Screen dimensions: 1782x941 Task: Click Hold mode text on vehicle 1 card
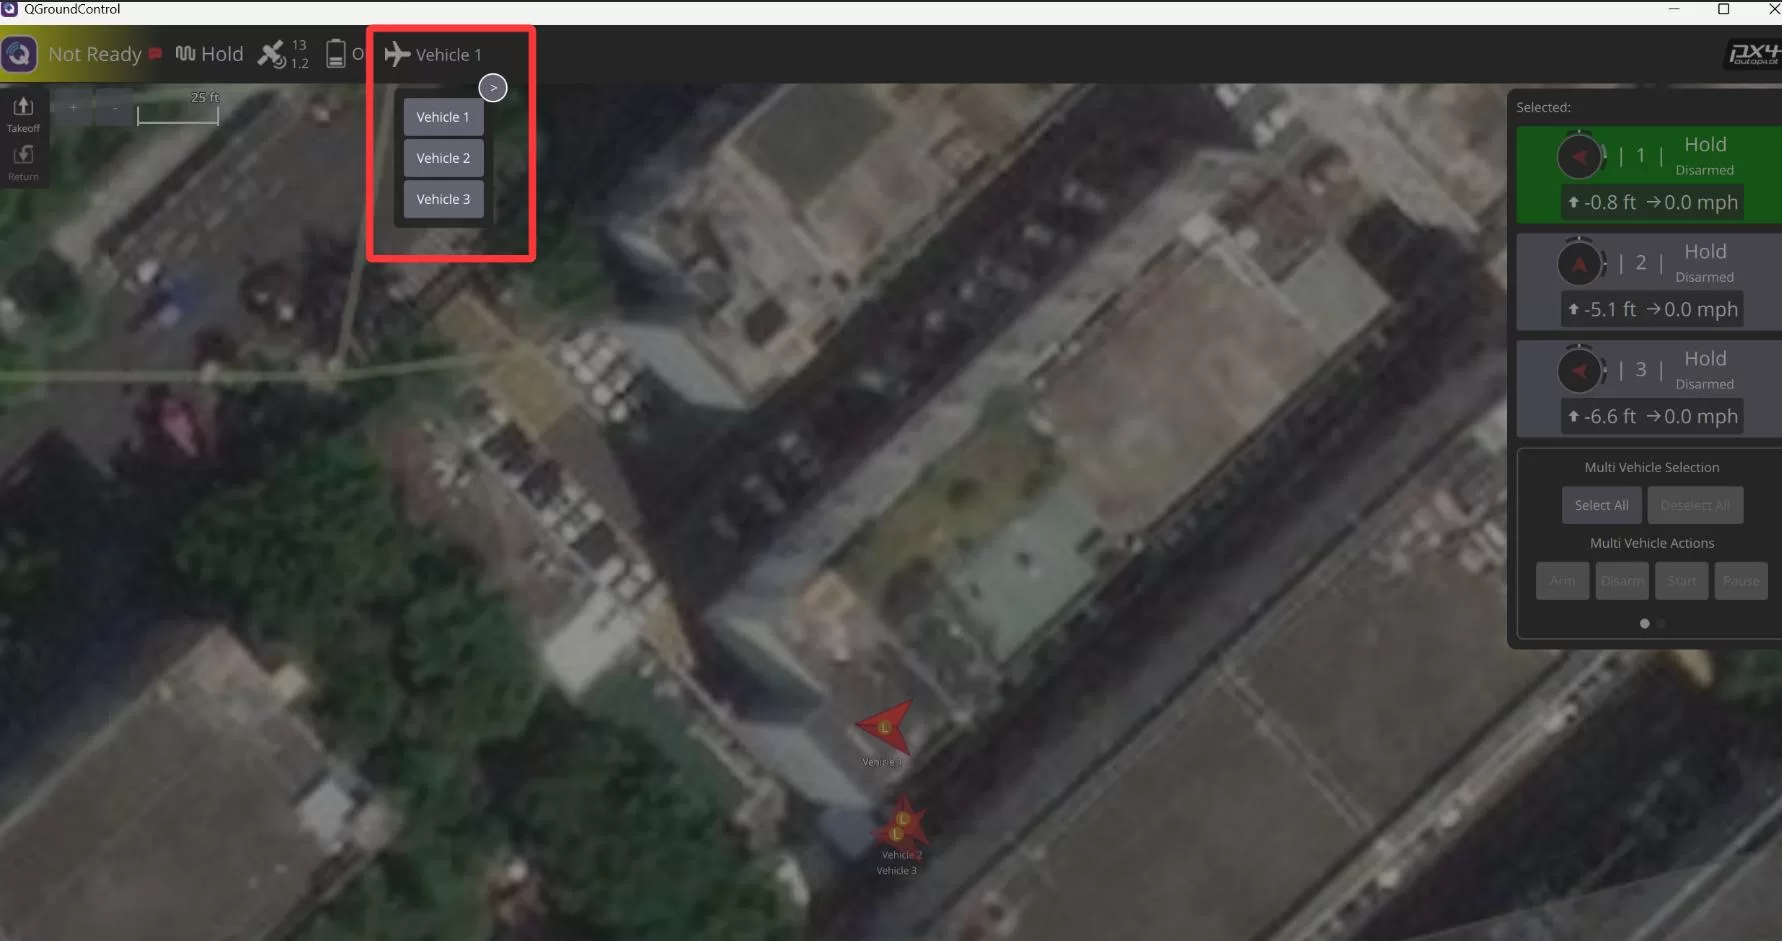1705,145
